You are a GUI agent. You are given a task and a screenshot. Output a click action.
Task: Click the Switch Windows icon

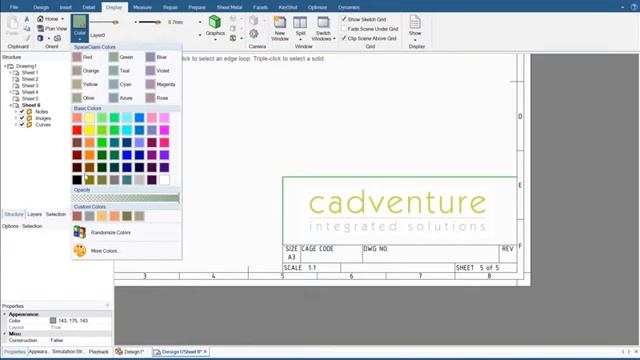coord(323,23)
